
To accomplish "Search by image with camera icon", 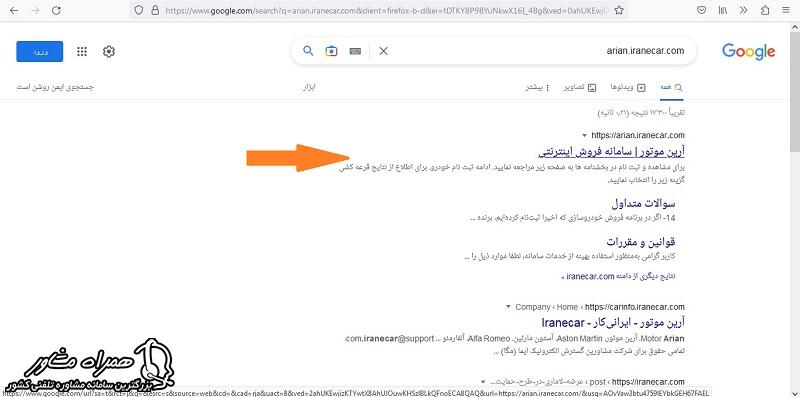I will (332, 51).
